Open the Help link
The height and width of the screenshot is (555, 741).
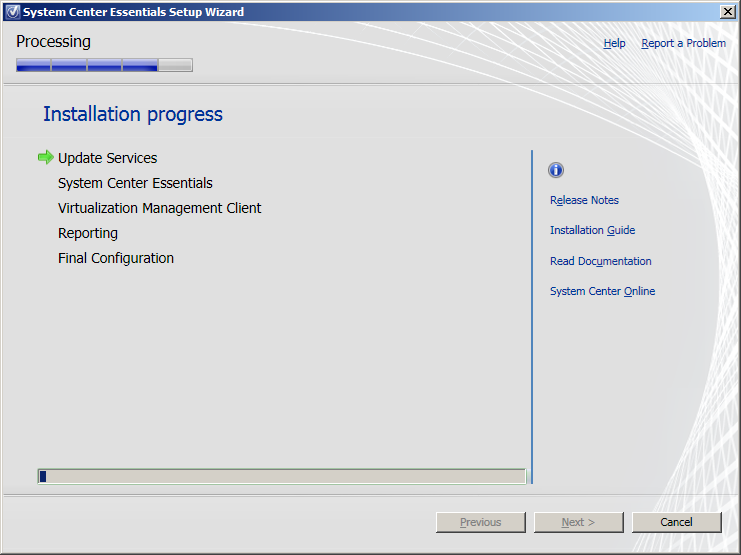click(x=614, y=43)
